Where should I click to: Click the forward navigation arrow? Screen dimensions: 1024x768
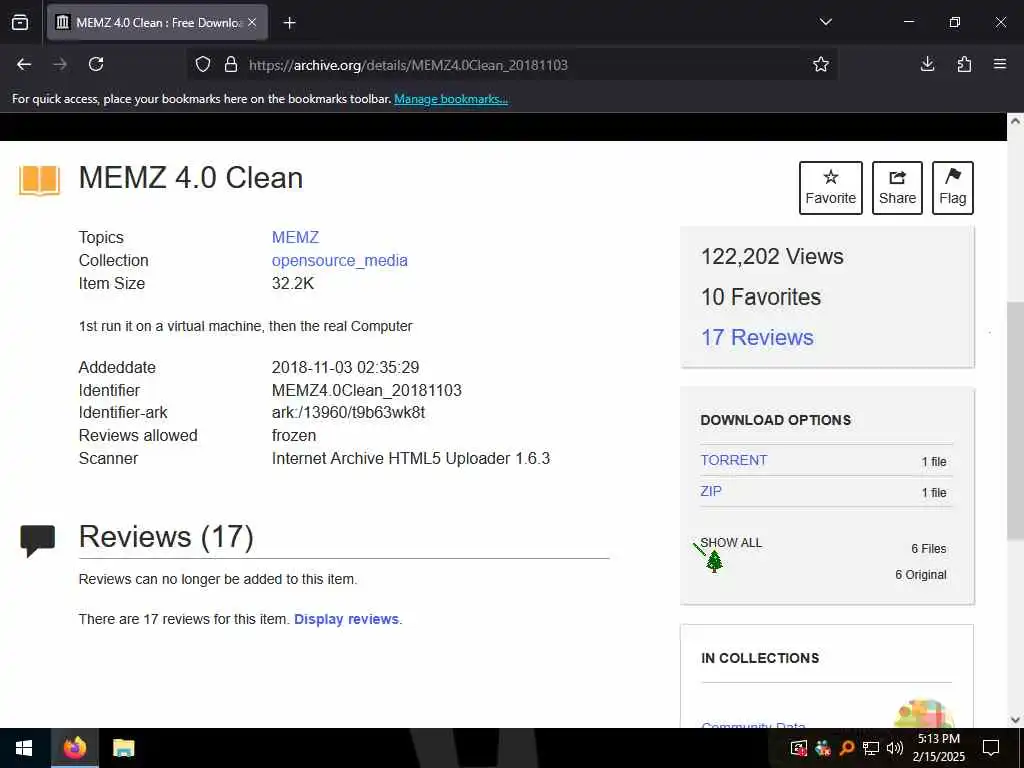(x=60, y=64)
